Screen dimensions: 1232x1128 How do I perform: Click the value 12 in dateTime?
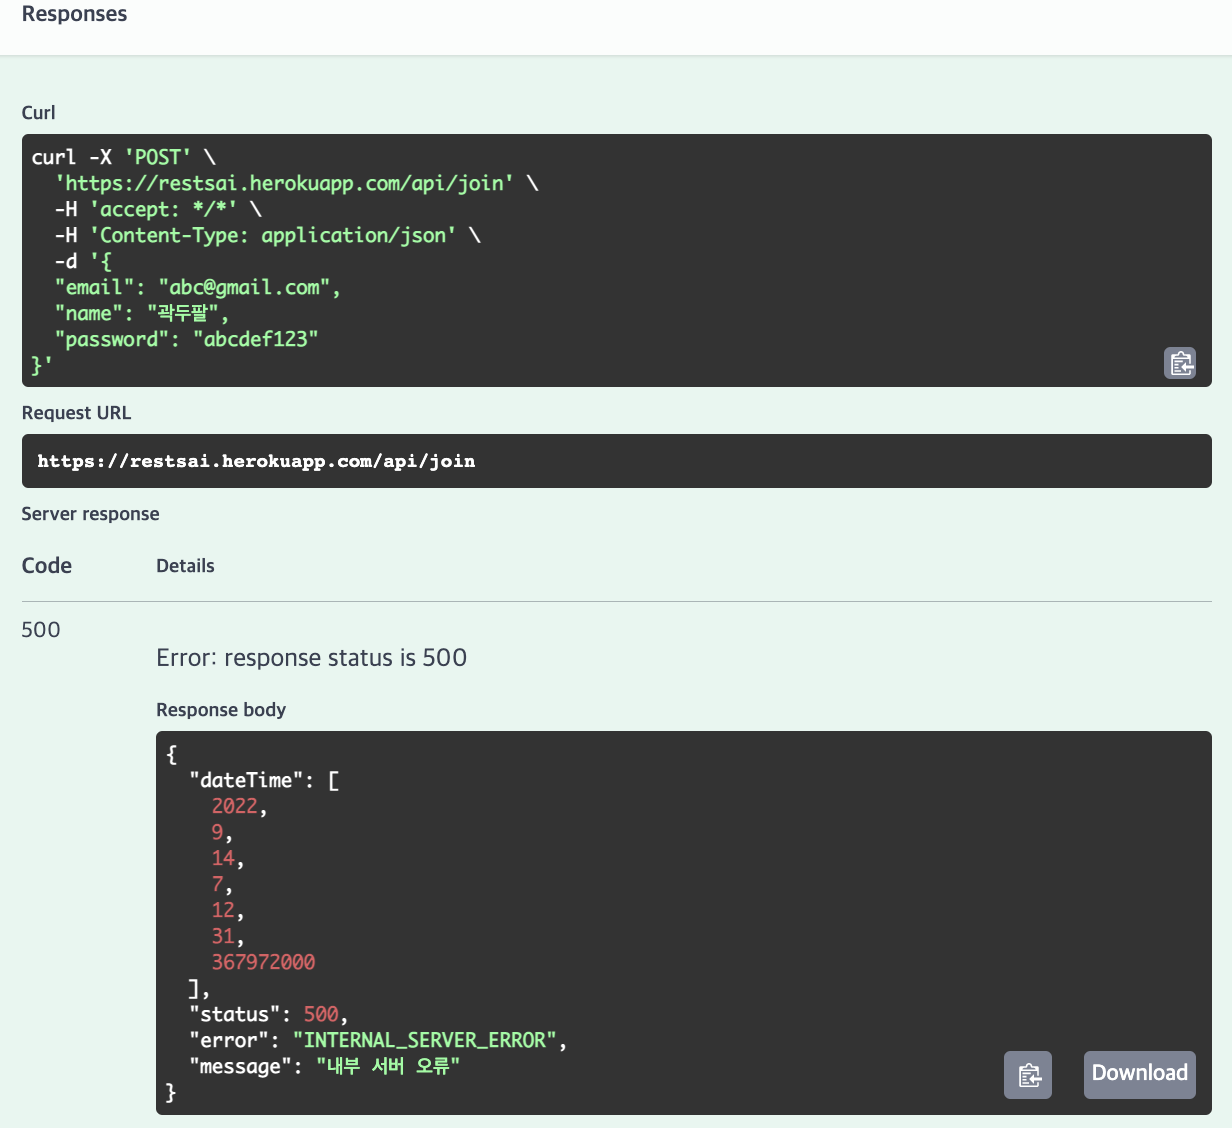pyautogui.click(x=223, y=910)
